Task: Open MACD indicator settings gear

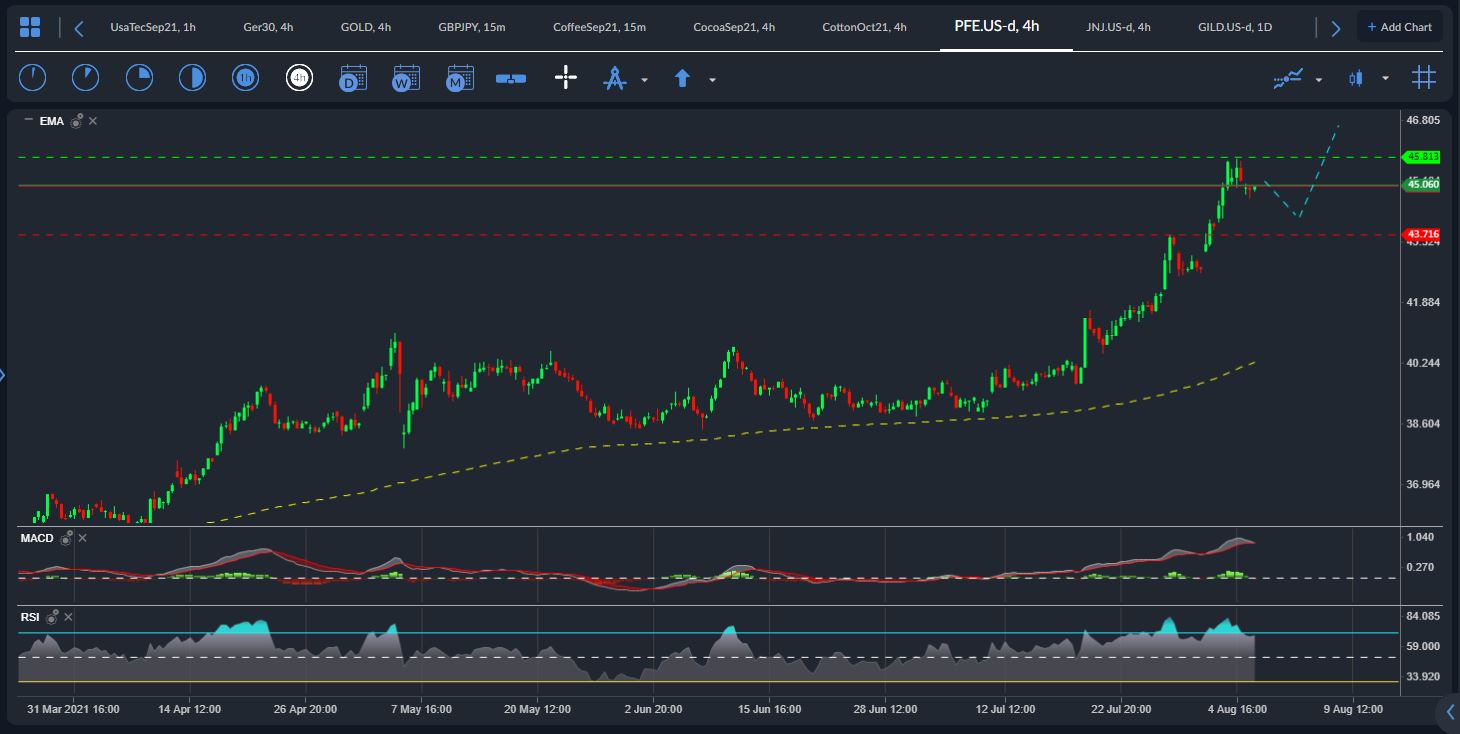Action: [67, 539]
